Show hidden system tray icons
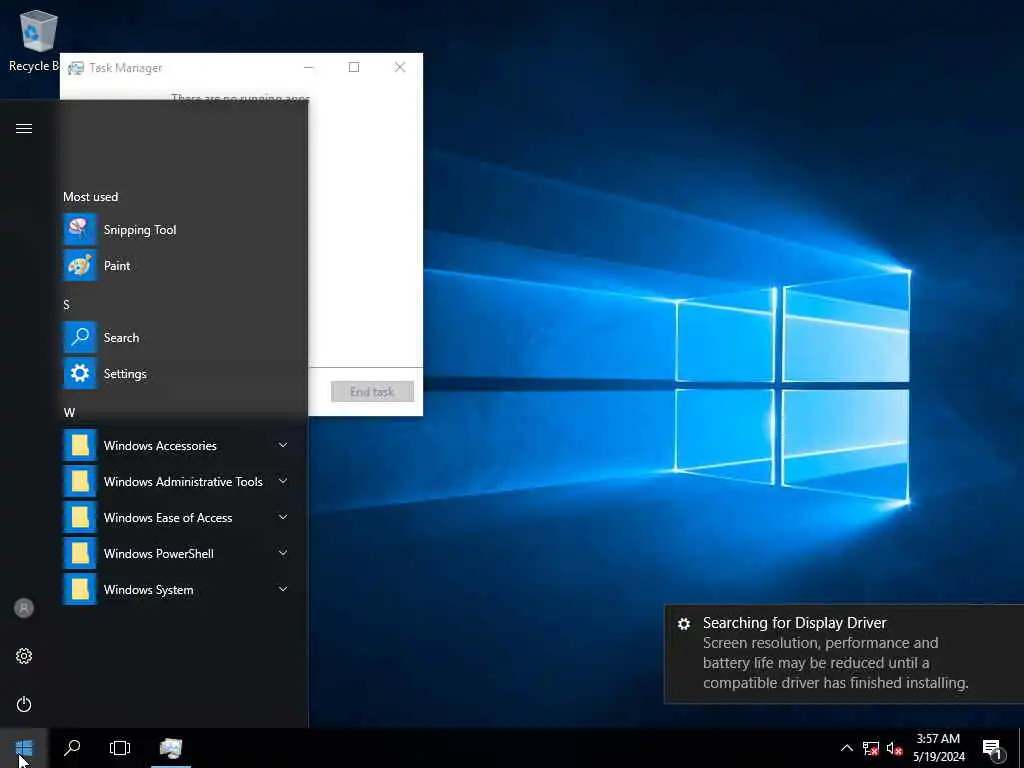 click(x=846, y=748)
